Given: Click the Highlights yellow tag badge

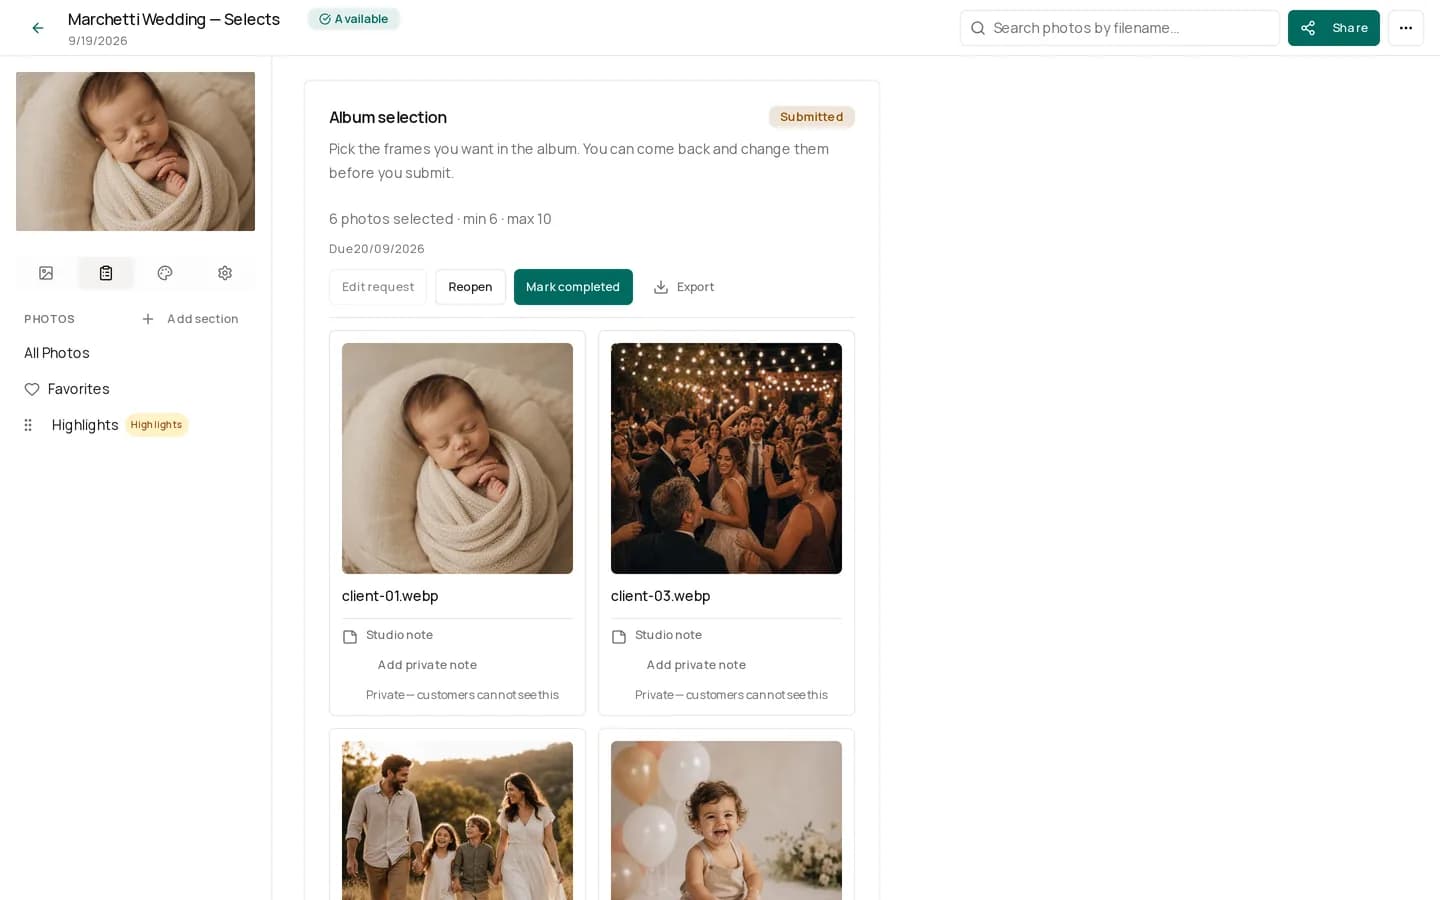Looking at the screenshot, I should [157, 425].
